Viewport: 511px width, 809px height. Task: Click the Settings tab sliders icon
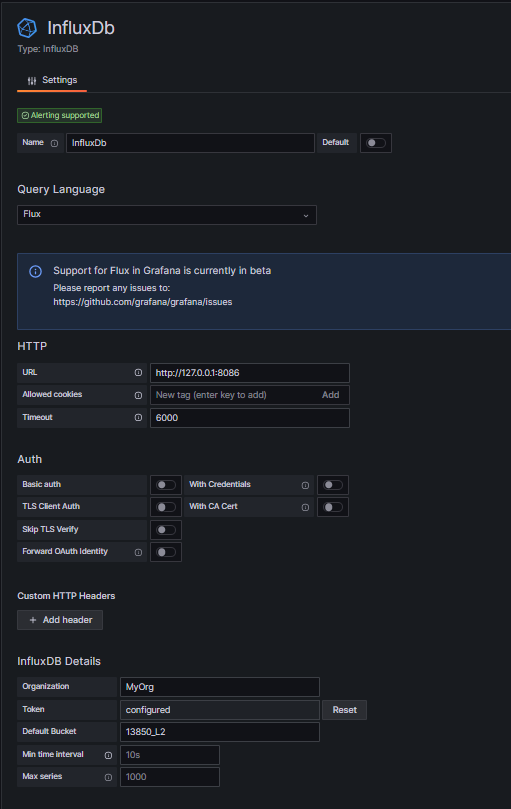32,80
